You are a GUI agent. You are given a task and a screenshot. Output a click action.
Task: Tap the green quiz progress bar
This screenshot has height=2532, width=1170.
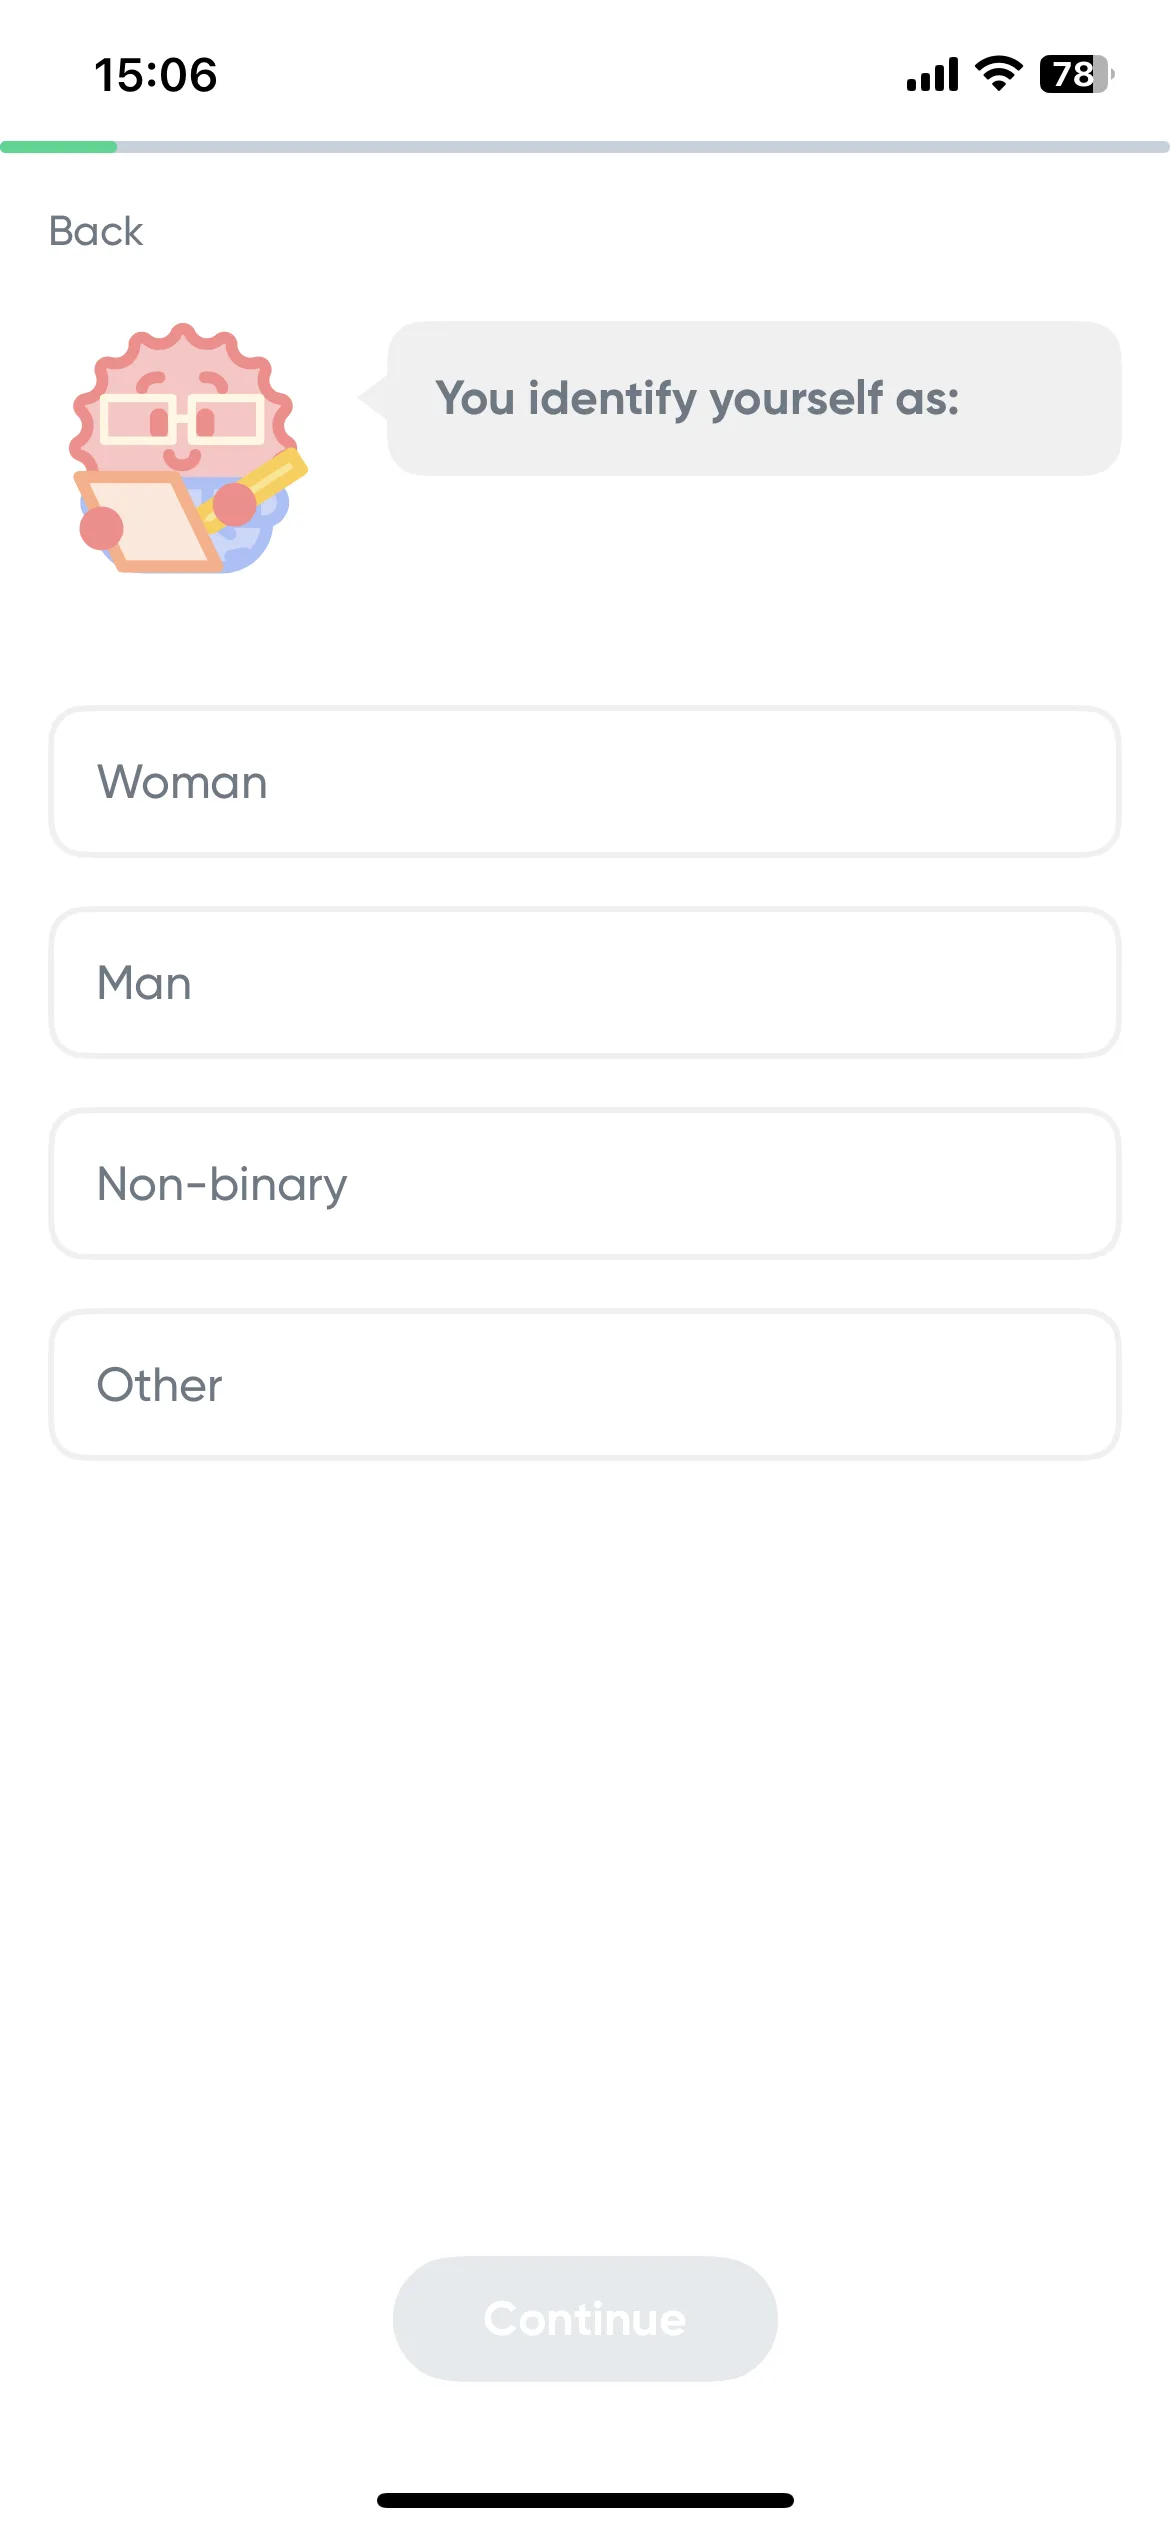[x=58, y=147]
